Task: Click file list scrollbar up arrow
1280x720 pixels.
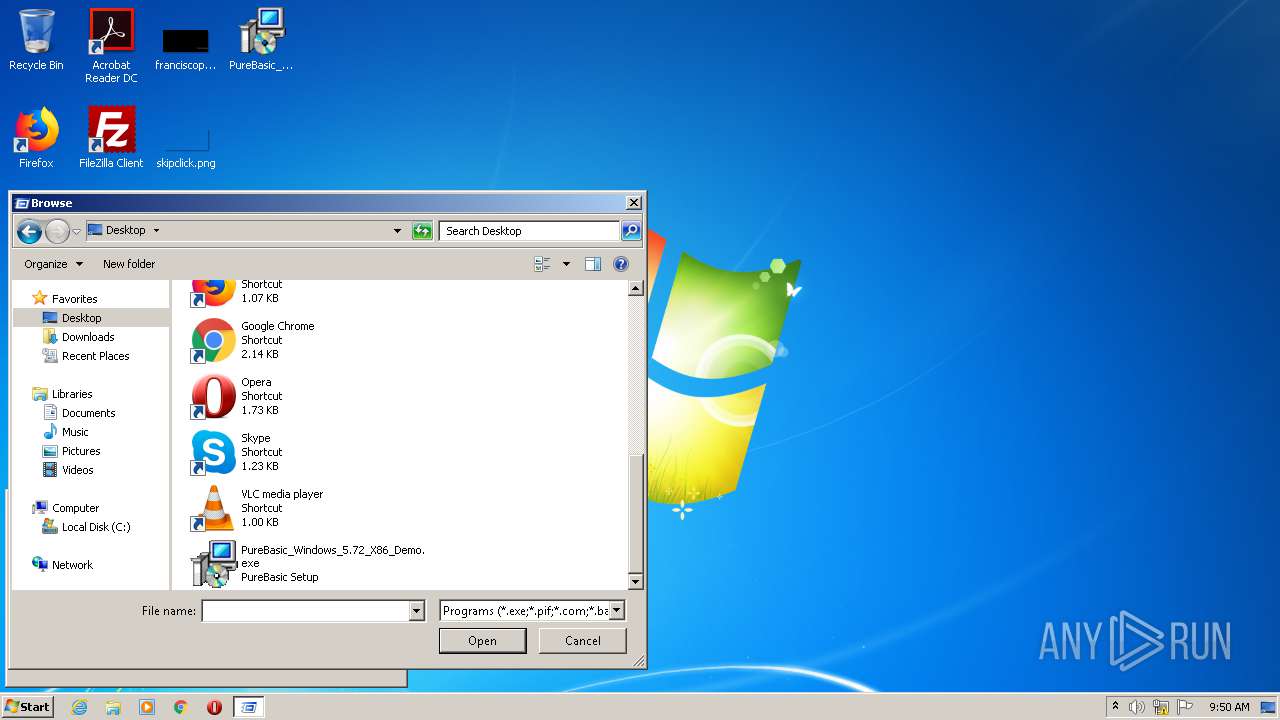Action: click(x=635, y=288)
